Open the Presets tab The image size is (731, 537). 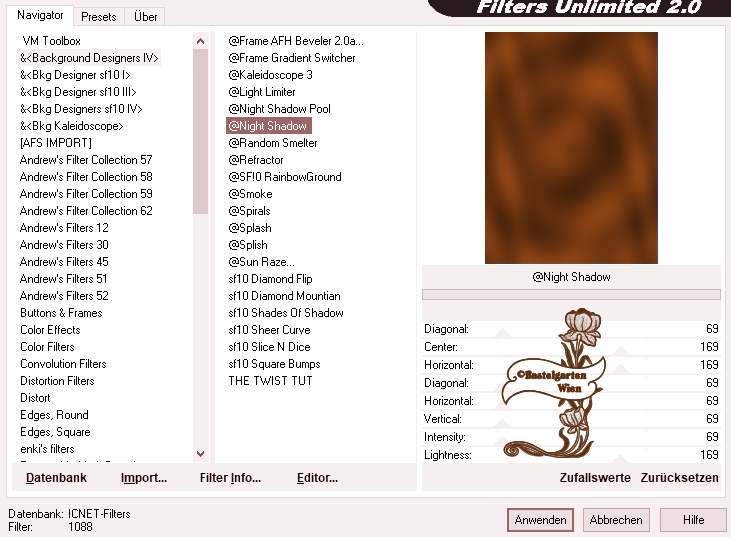point(98,17)
